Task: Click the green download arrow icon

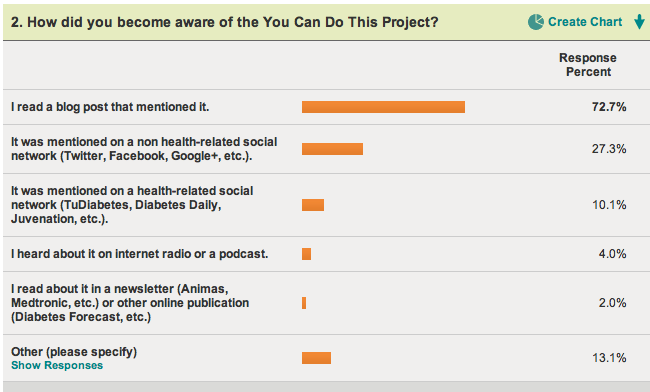Action: click(639, 22)
